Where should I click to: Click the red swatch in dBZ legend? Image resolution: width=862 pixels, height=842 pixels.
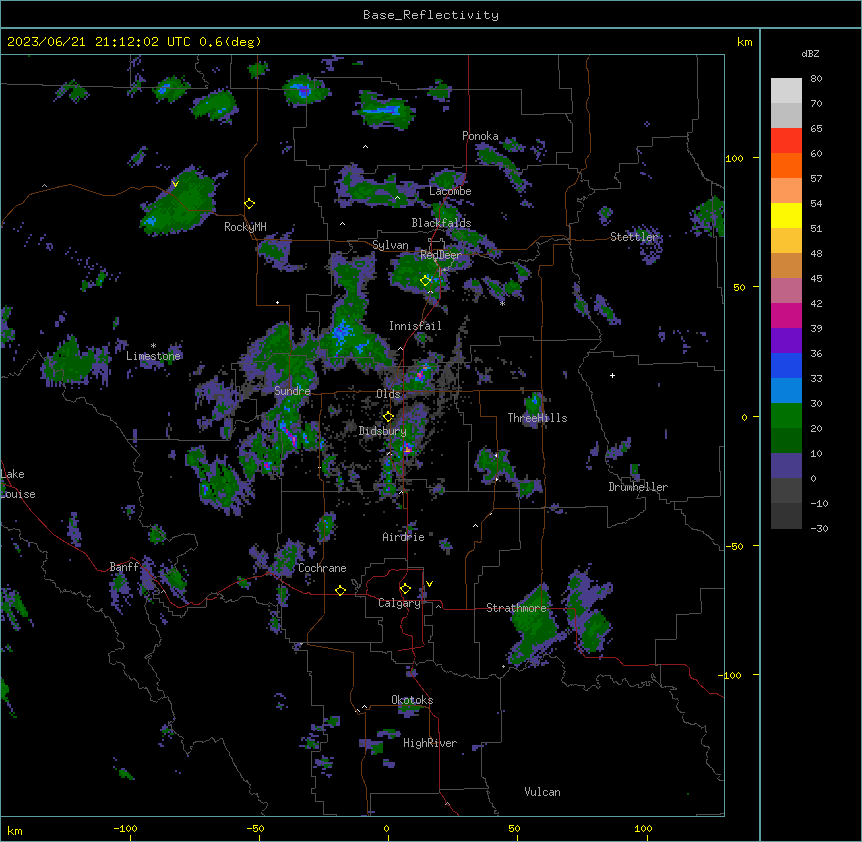pyautogui.click(x=786, y=141)
